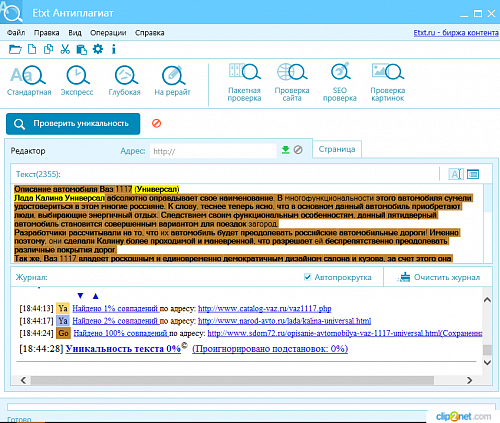This screenshot has width=500, height=423.
Task: Click the Текст(2355): label
Action: click(x=38, y=174)
